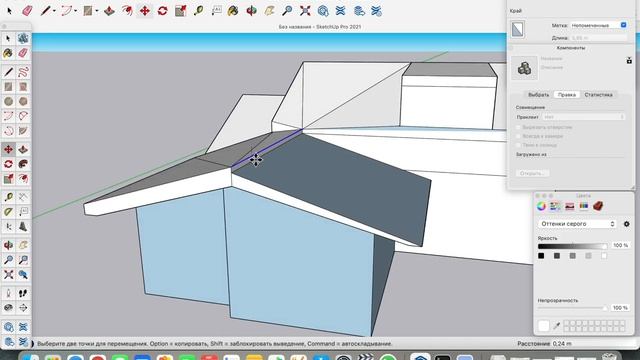This screenshot has width=640, height=360.
Task: Expand the arrow next to the Arc tool
Action: (76, 11)
